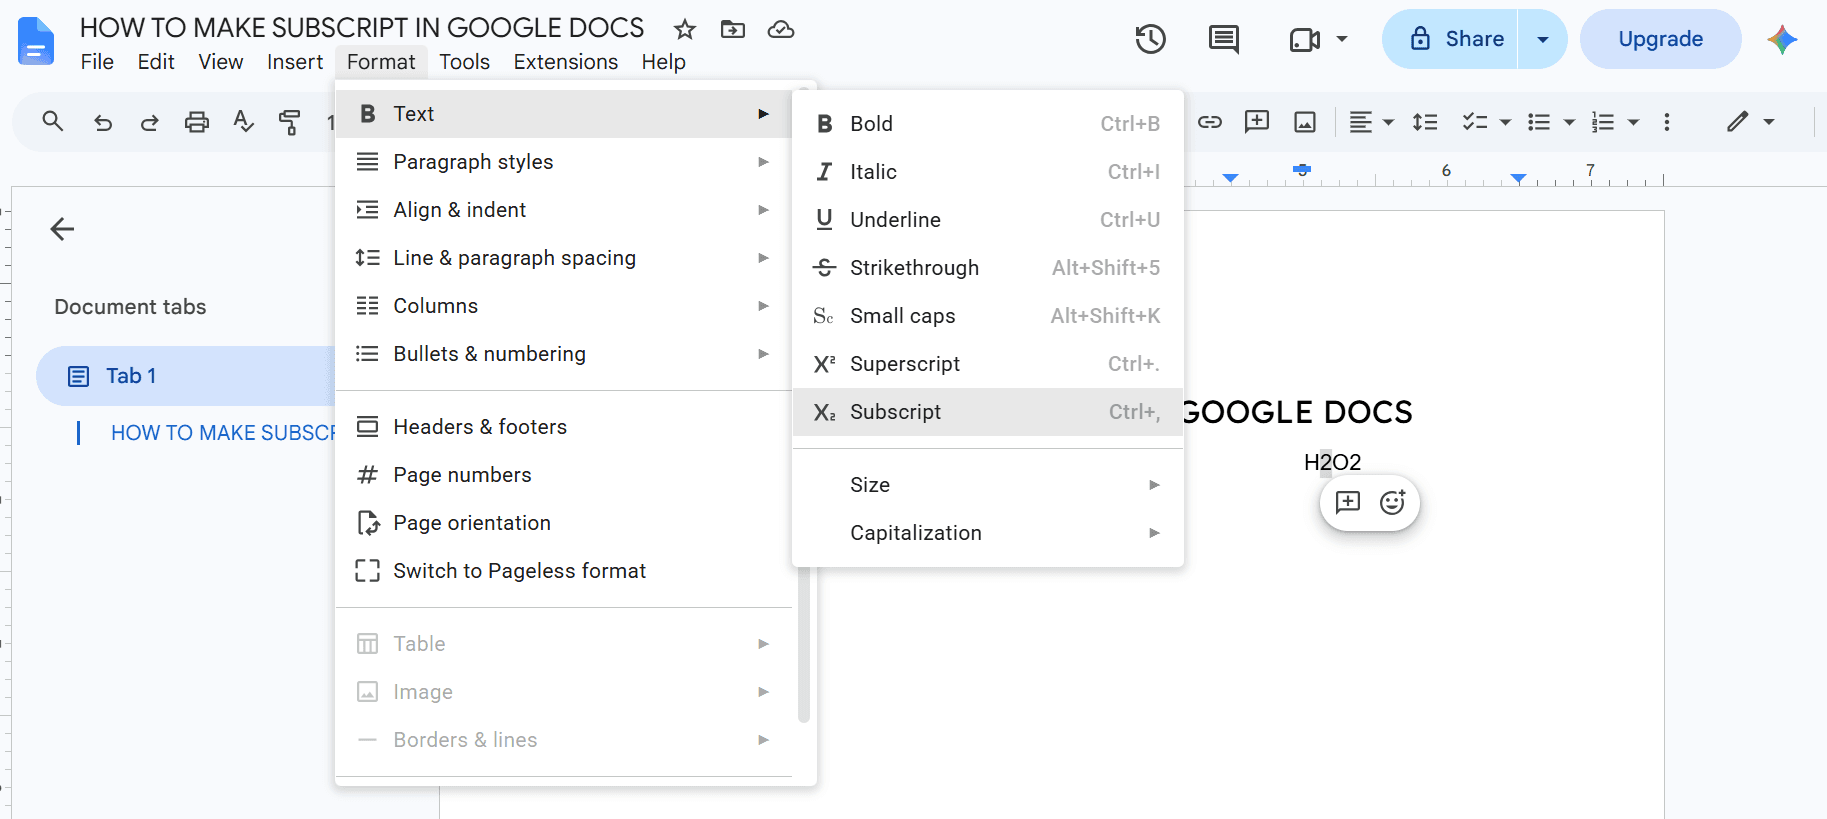Open the Insert menu
Screen dimensions: 1827x819
[x=295, y=62]
